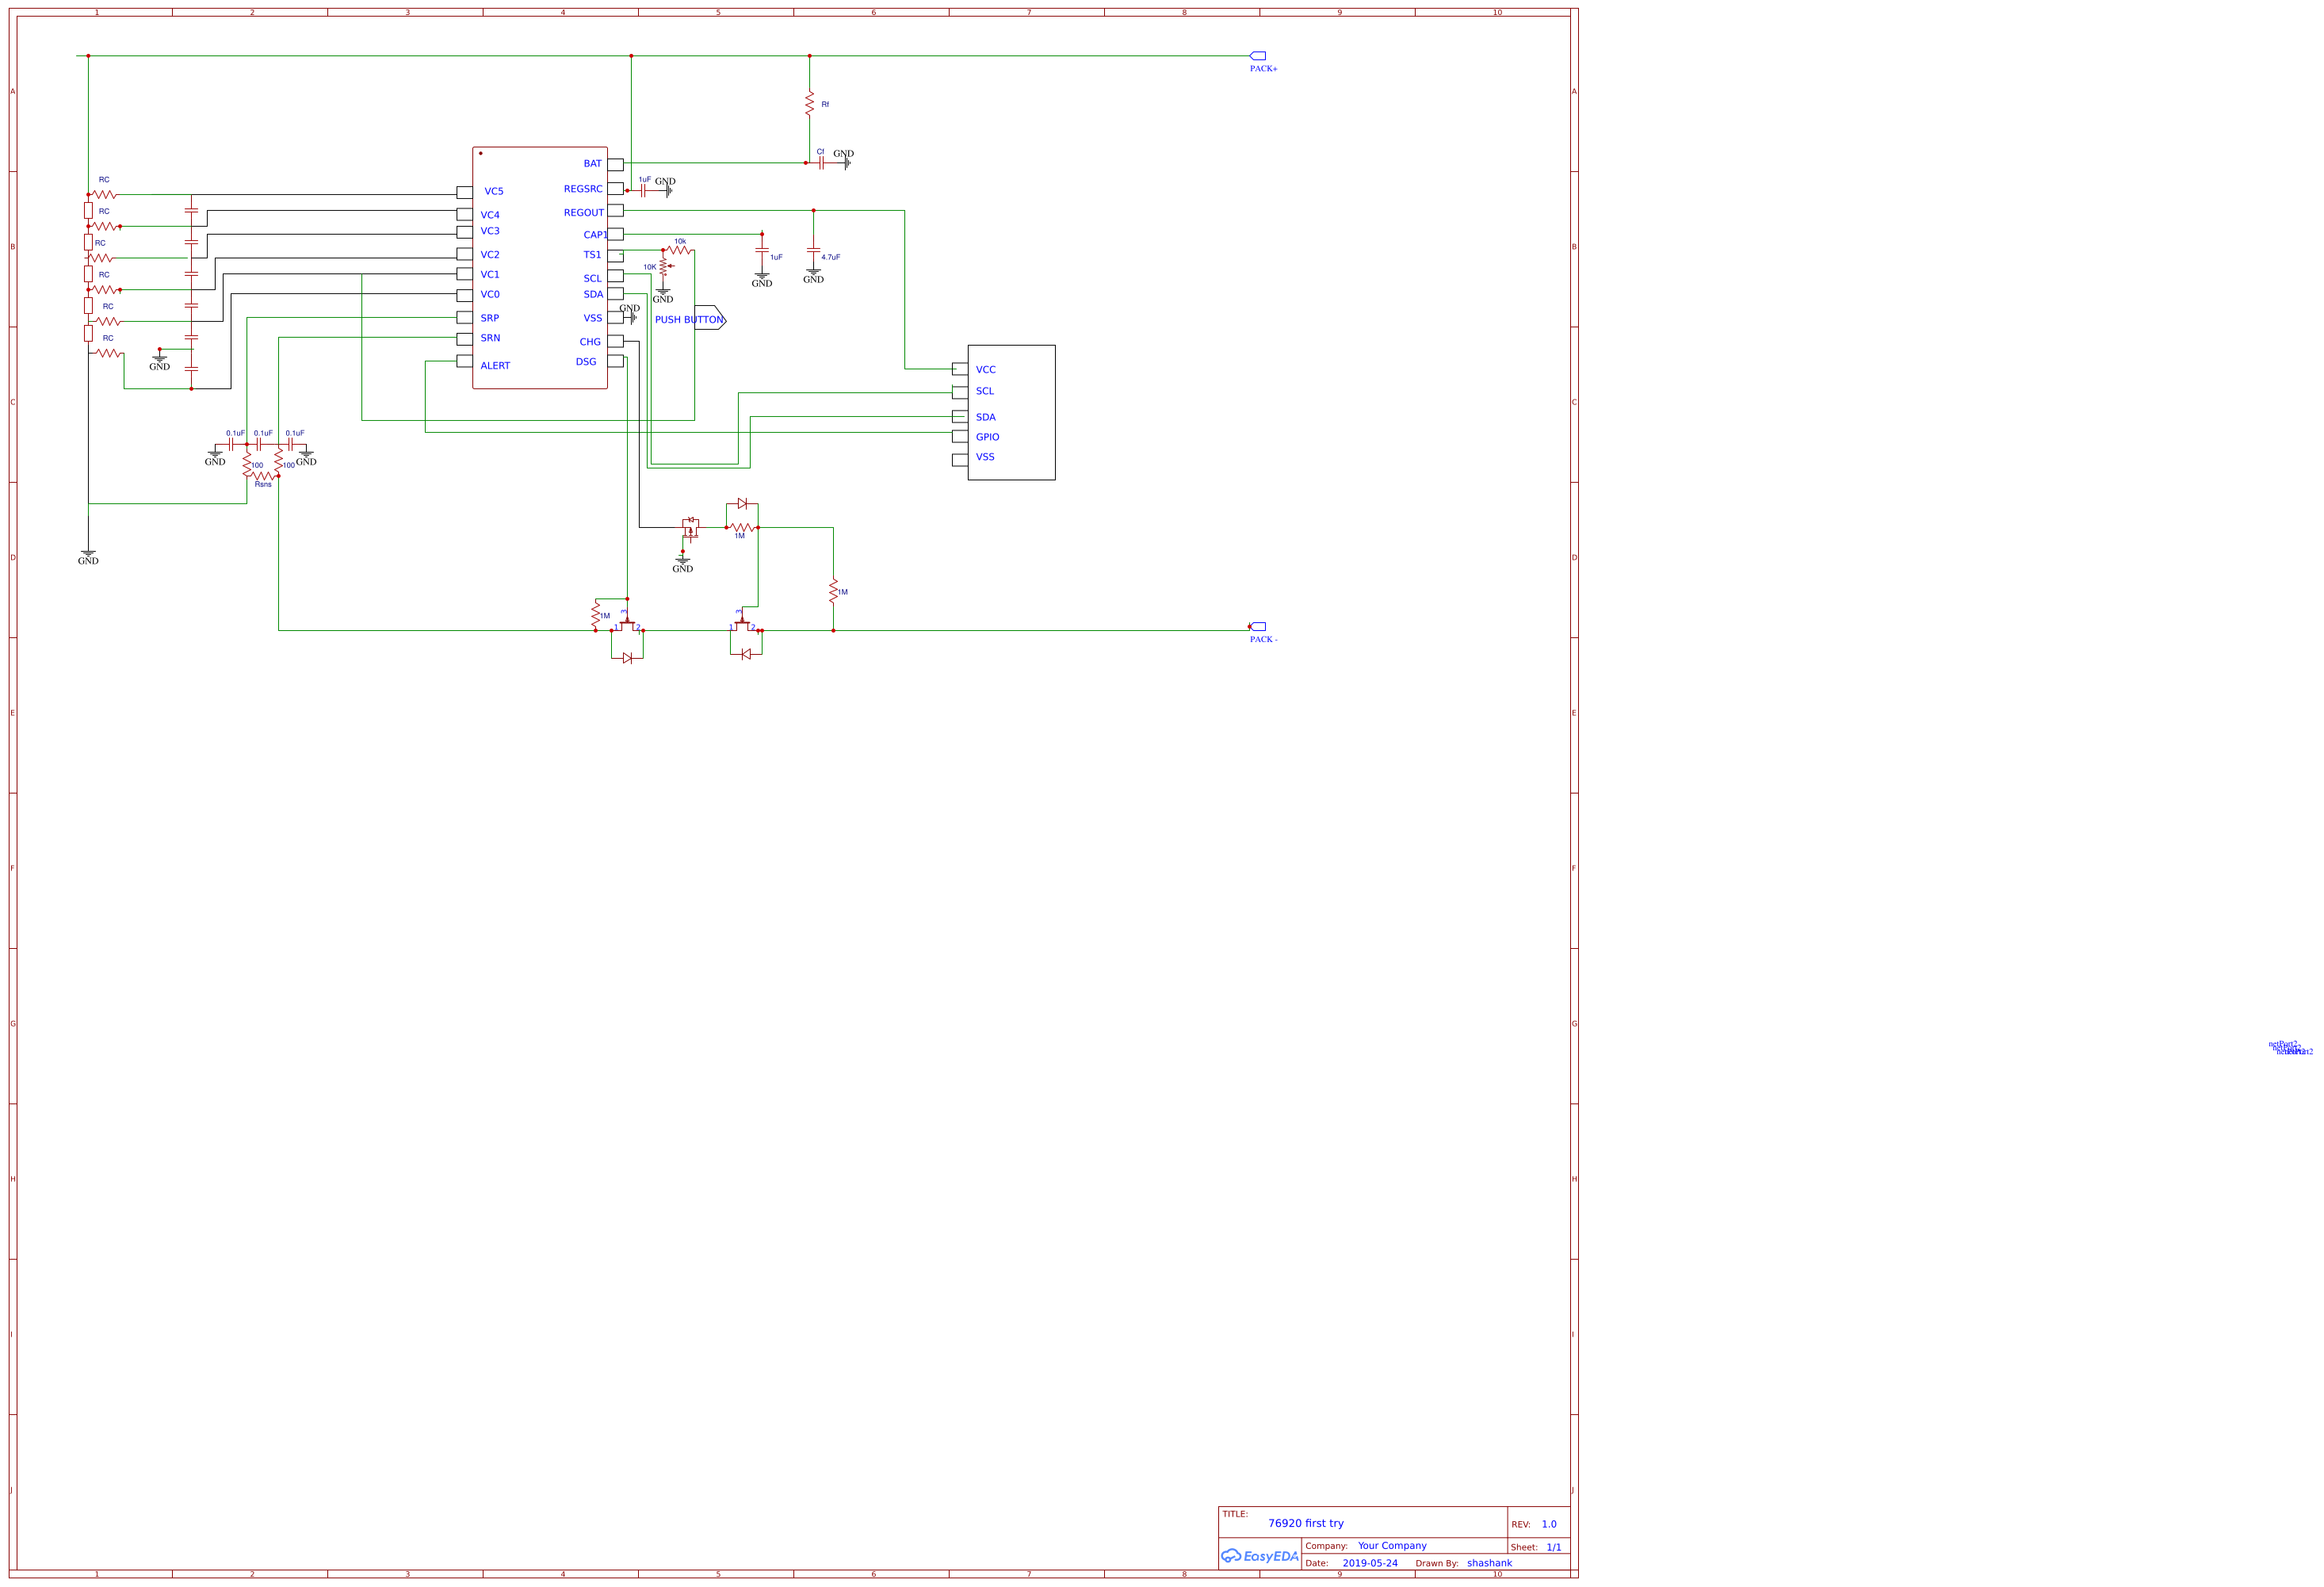
Task: Click the Drawn By name shashank
Action: 1489,1563
